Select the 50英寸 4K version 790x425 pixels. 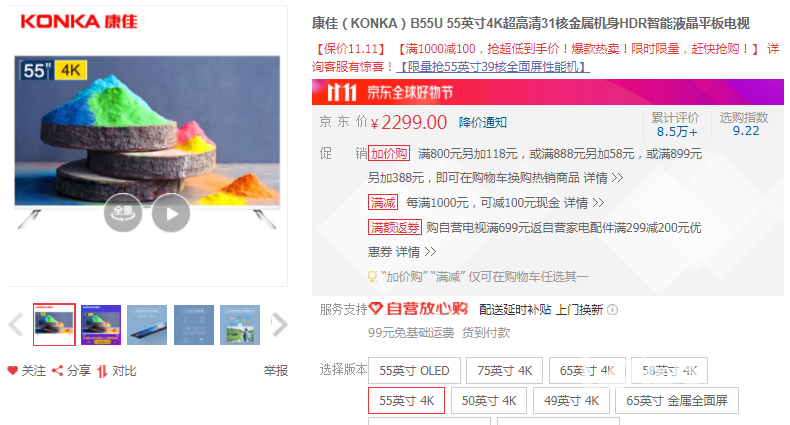click(x=489, y=401)
